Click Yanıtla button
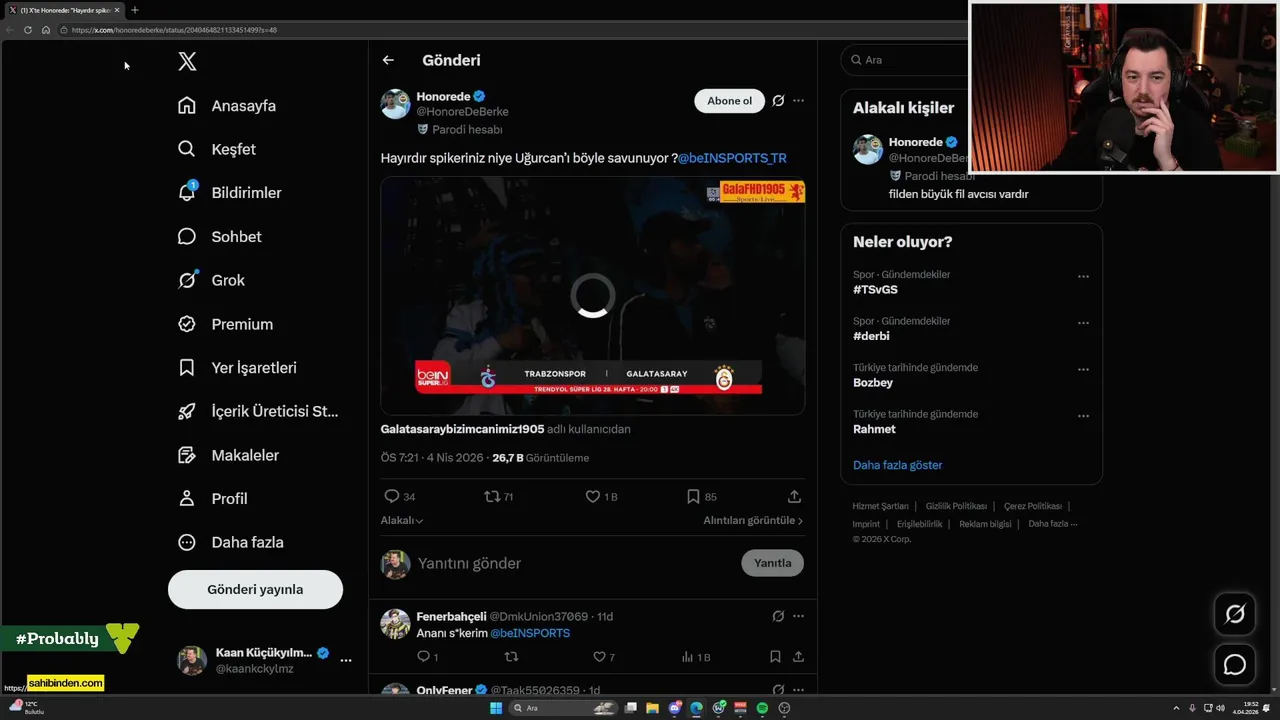Screen dimensions: 1280x720 pyautogui.click(x=772, y=563)
